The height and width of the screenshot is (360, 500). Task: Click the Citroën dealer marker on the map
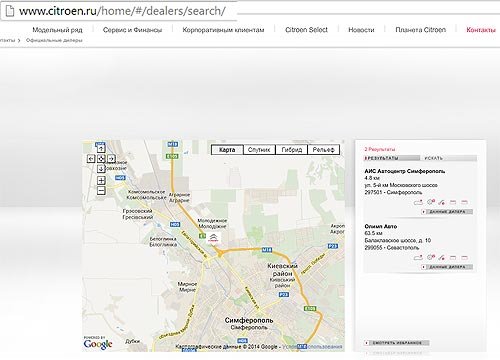coord(213,238)
